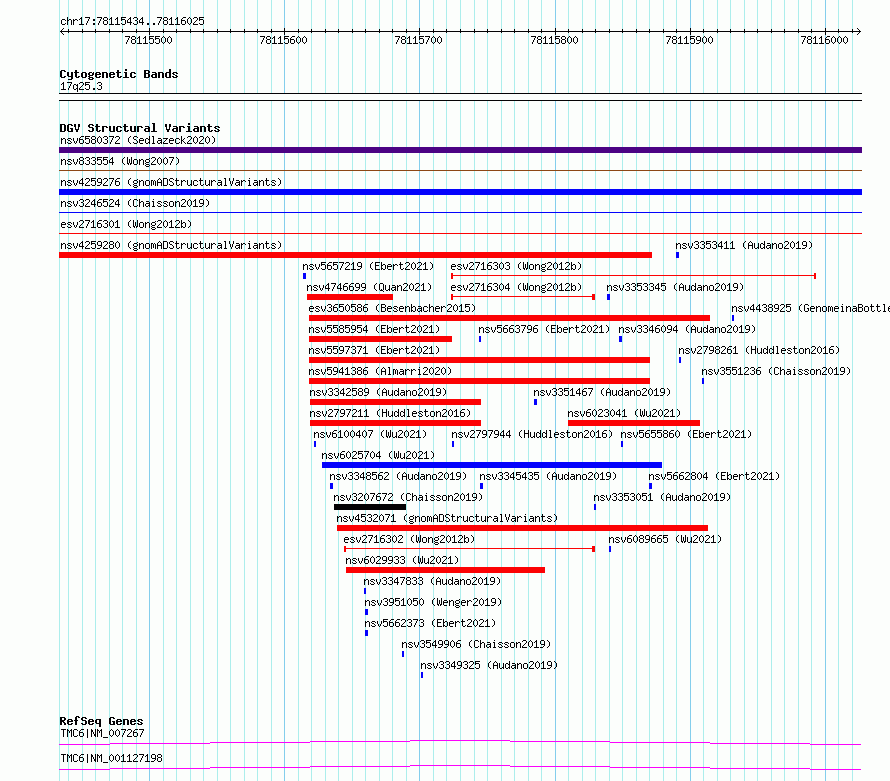Click nsv5662804 (Ebert2021) label

click(x=714, y=476)
